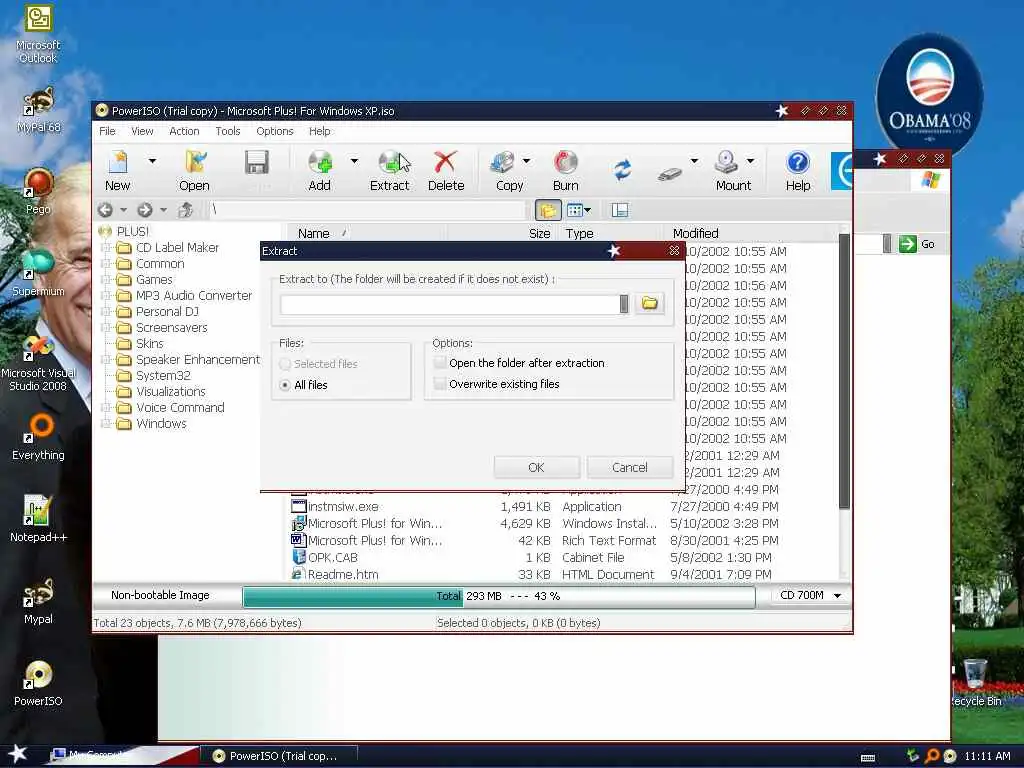The width and height of the screenshot is (1024, 768).
Task: Open the Back history dropdown arrow
Action: click(123, 210)
